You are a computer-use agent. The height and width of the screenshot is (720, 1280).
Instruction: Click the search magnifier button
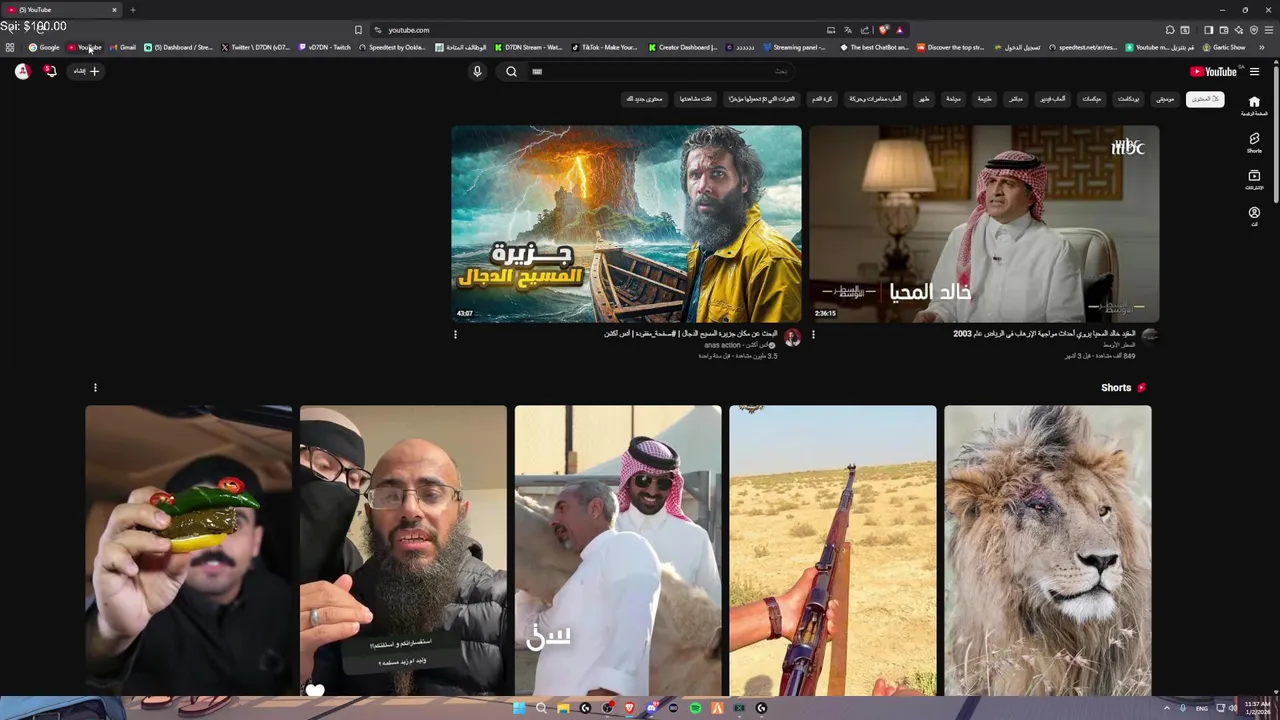coord(511,71)
